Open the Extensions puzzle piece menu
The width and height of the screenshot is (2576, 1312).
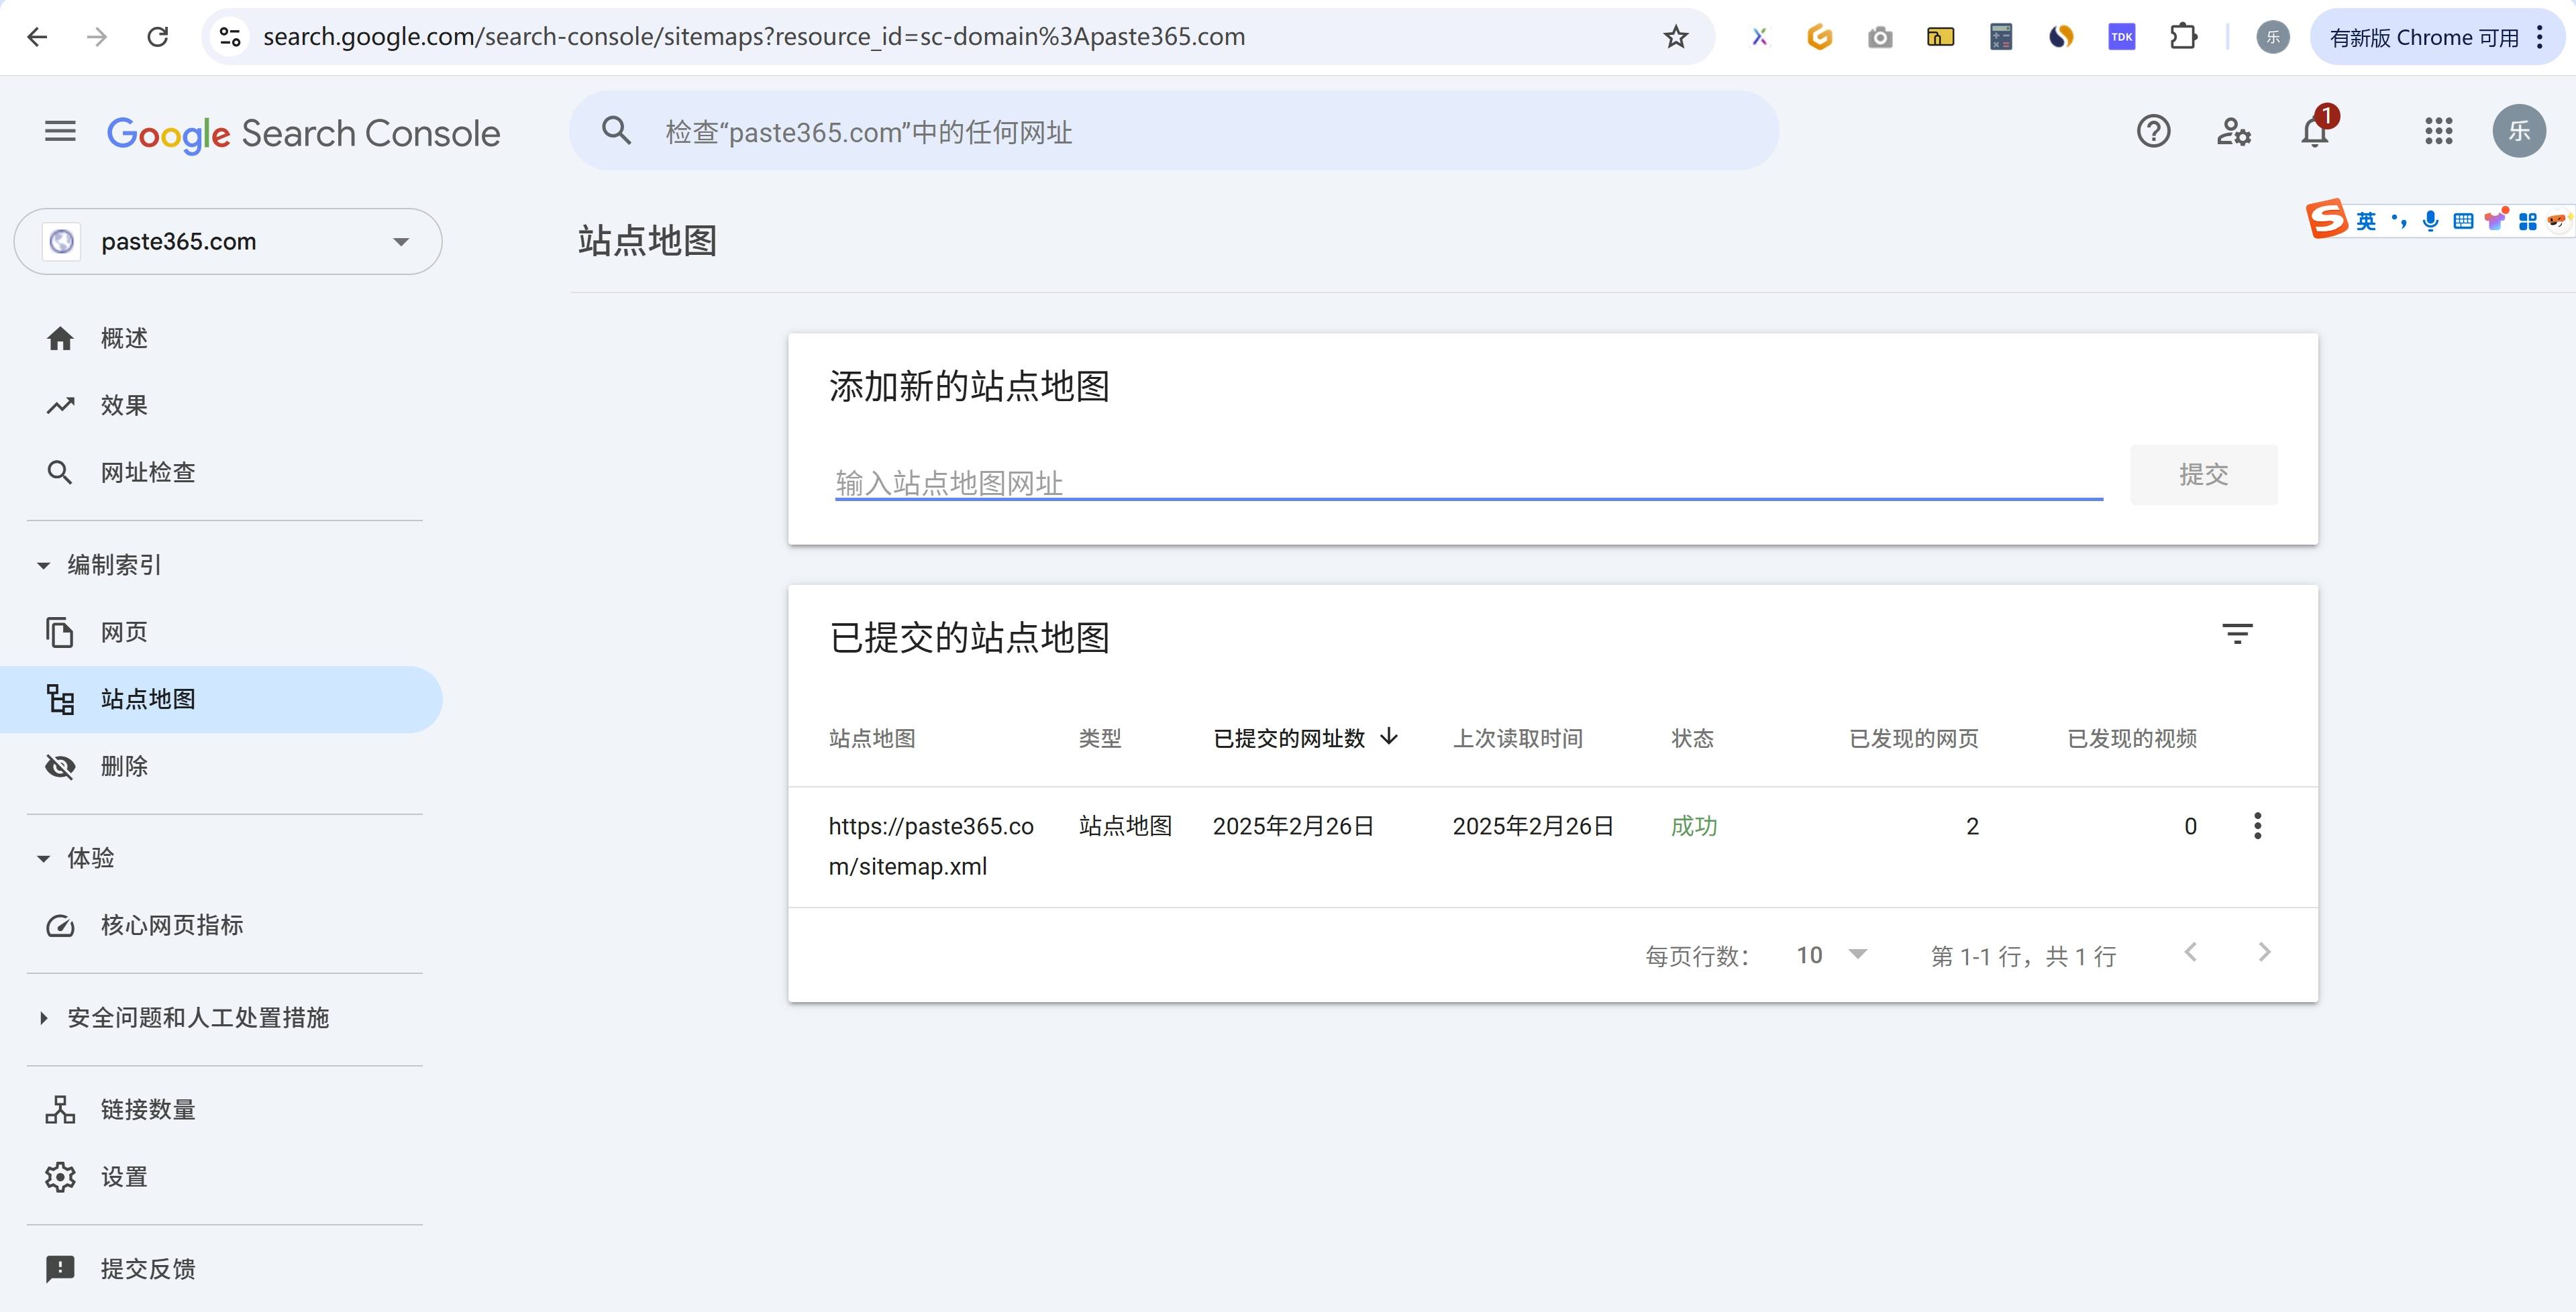[2184, 37]
